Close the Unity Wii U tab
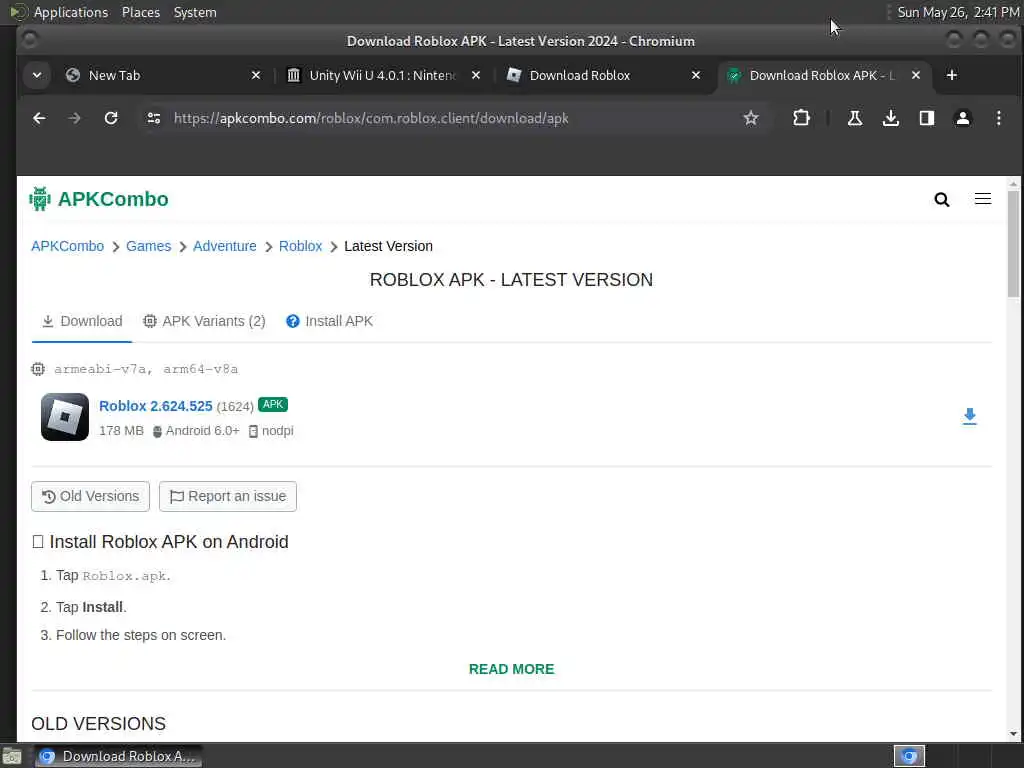Image resolution: width=1024 pixels, height=768 pixels. (x=476, y=75)
